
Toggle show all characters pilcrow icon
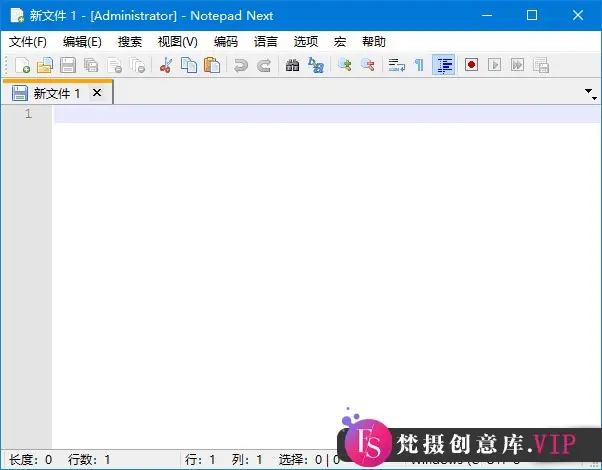coord(420,65)
